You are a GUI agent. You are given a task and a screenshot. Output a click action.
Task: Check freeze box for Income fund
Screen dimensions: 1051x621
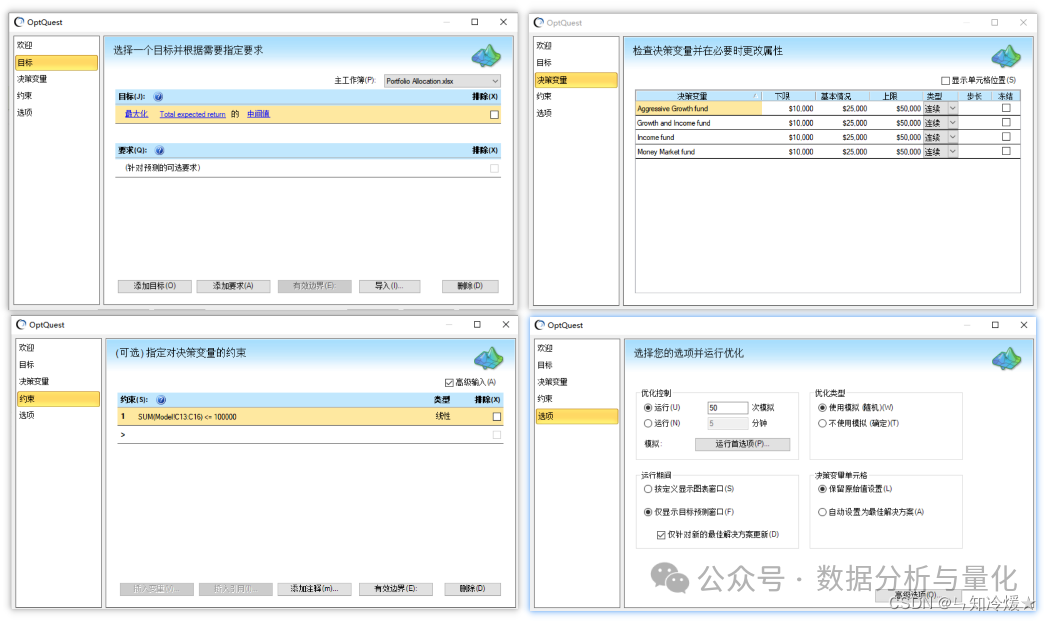coord(1006,137)
